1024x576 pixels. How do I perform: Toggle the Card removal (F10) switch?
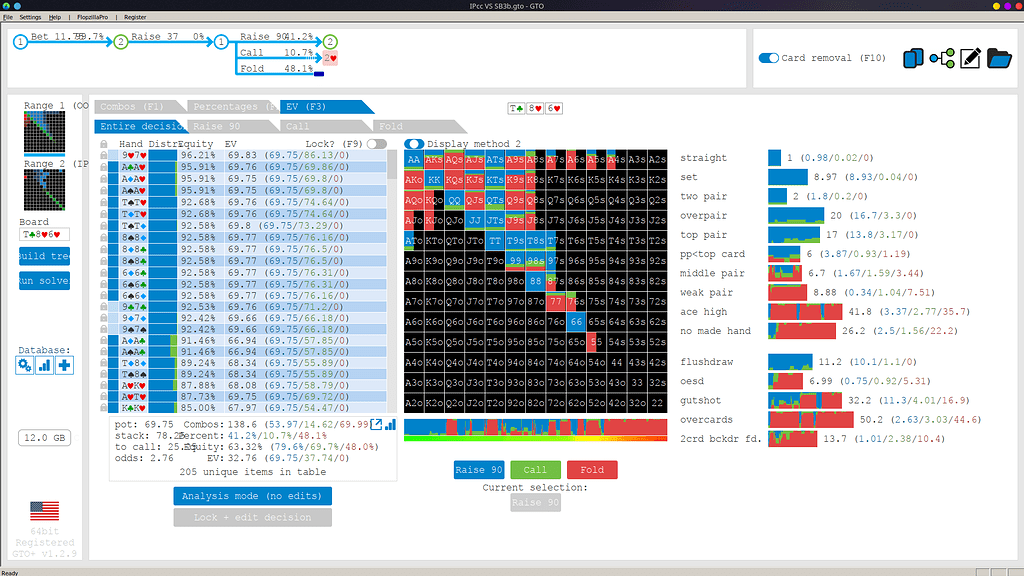(x=768, y=58)
